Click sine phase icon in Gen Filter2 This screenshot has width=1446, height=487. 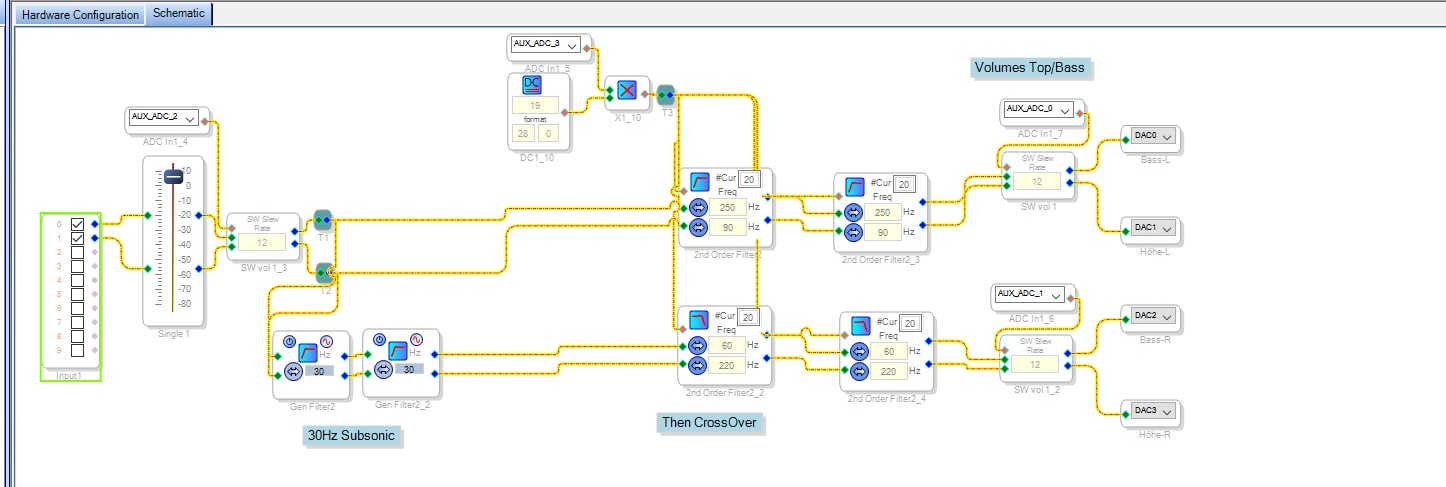[327, 340]
